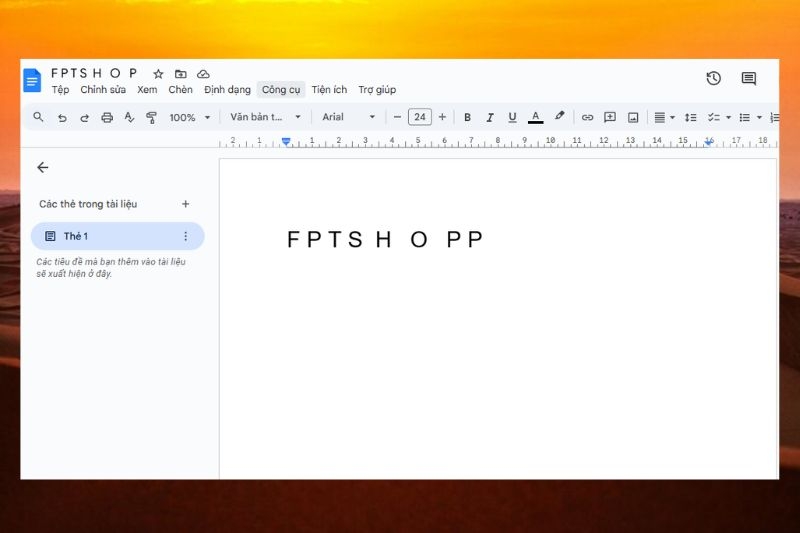Increase font size with plus button
Image resolution: width=800 pixels, height=533 pixels.
pyautogui.click(x=442, y=117)
